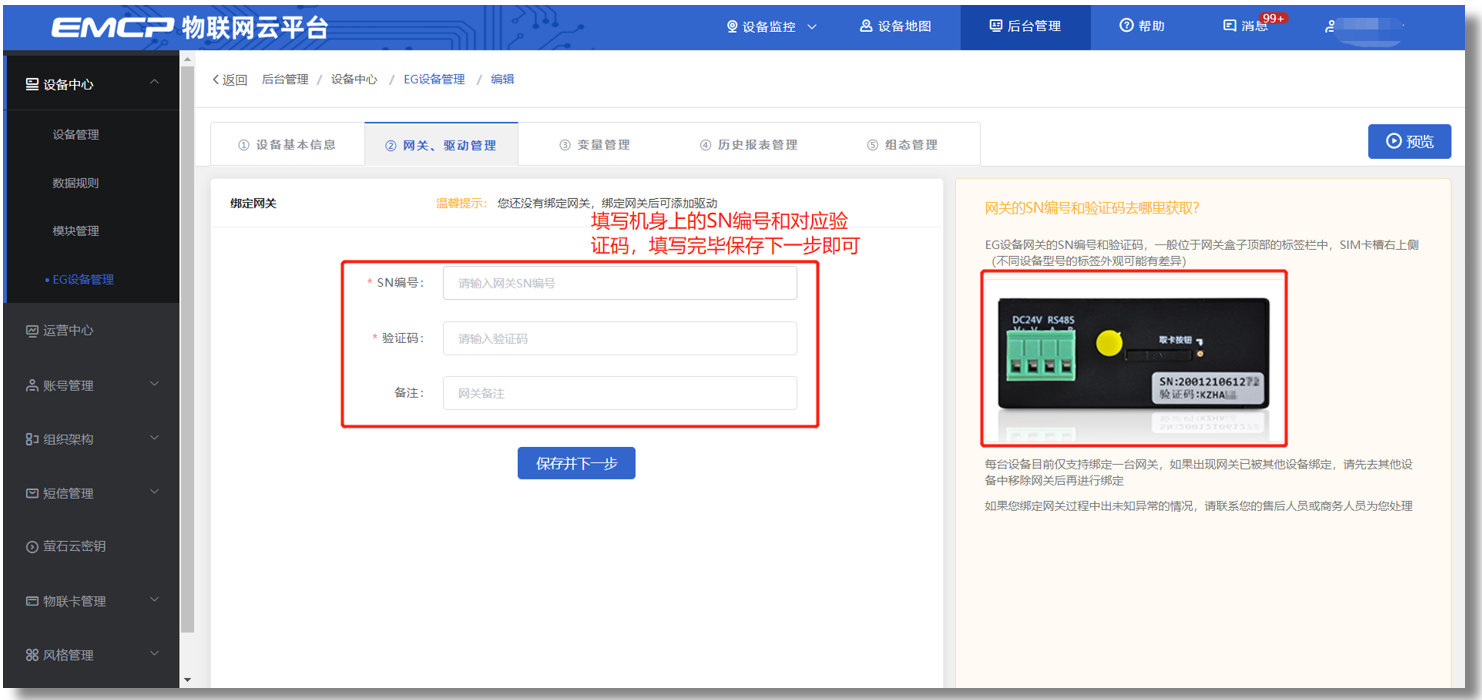The height and width of the screenshot is (700, 1482).
Task: Click 后台管理 breadcrumb
Action: point(285,79)
